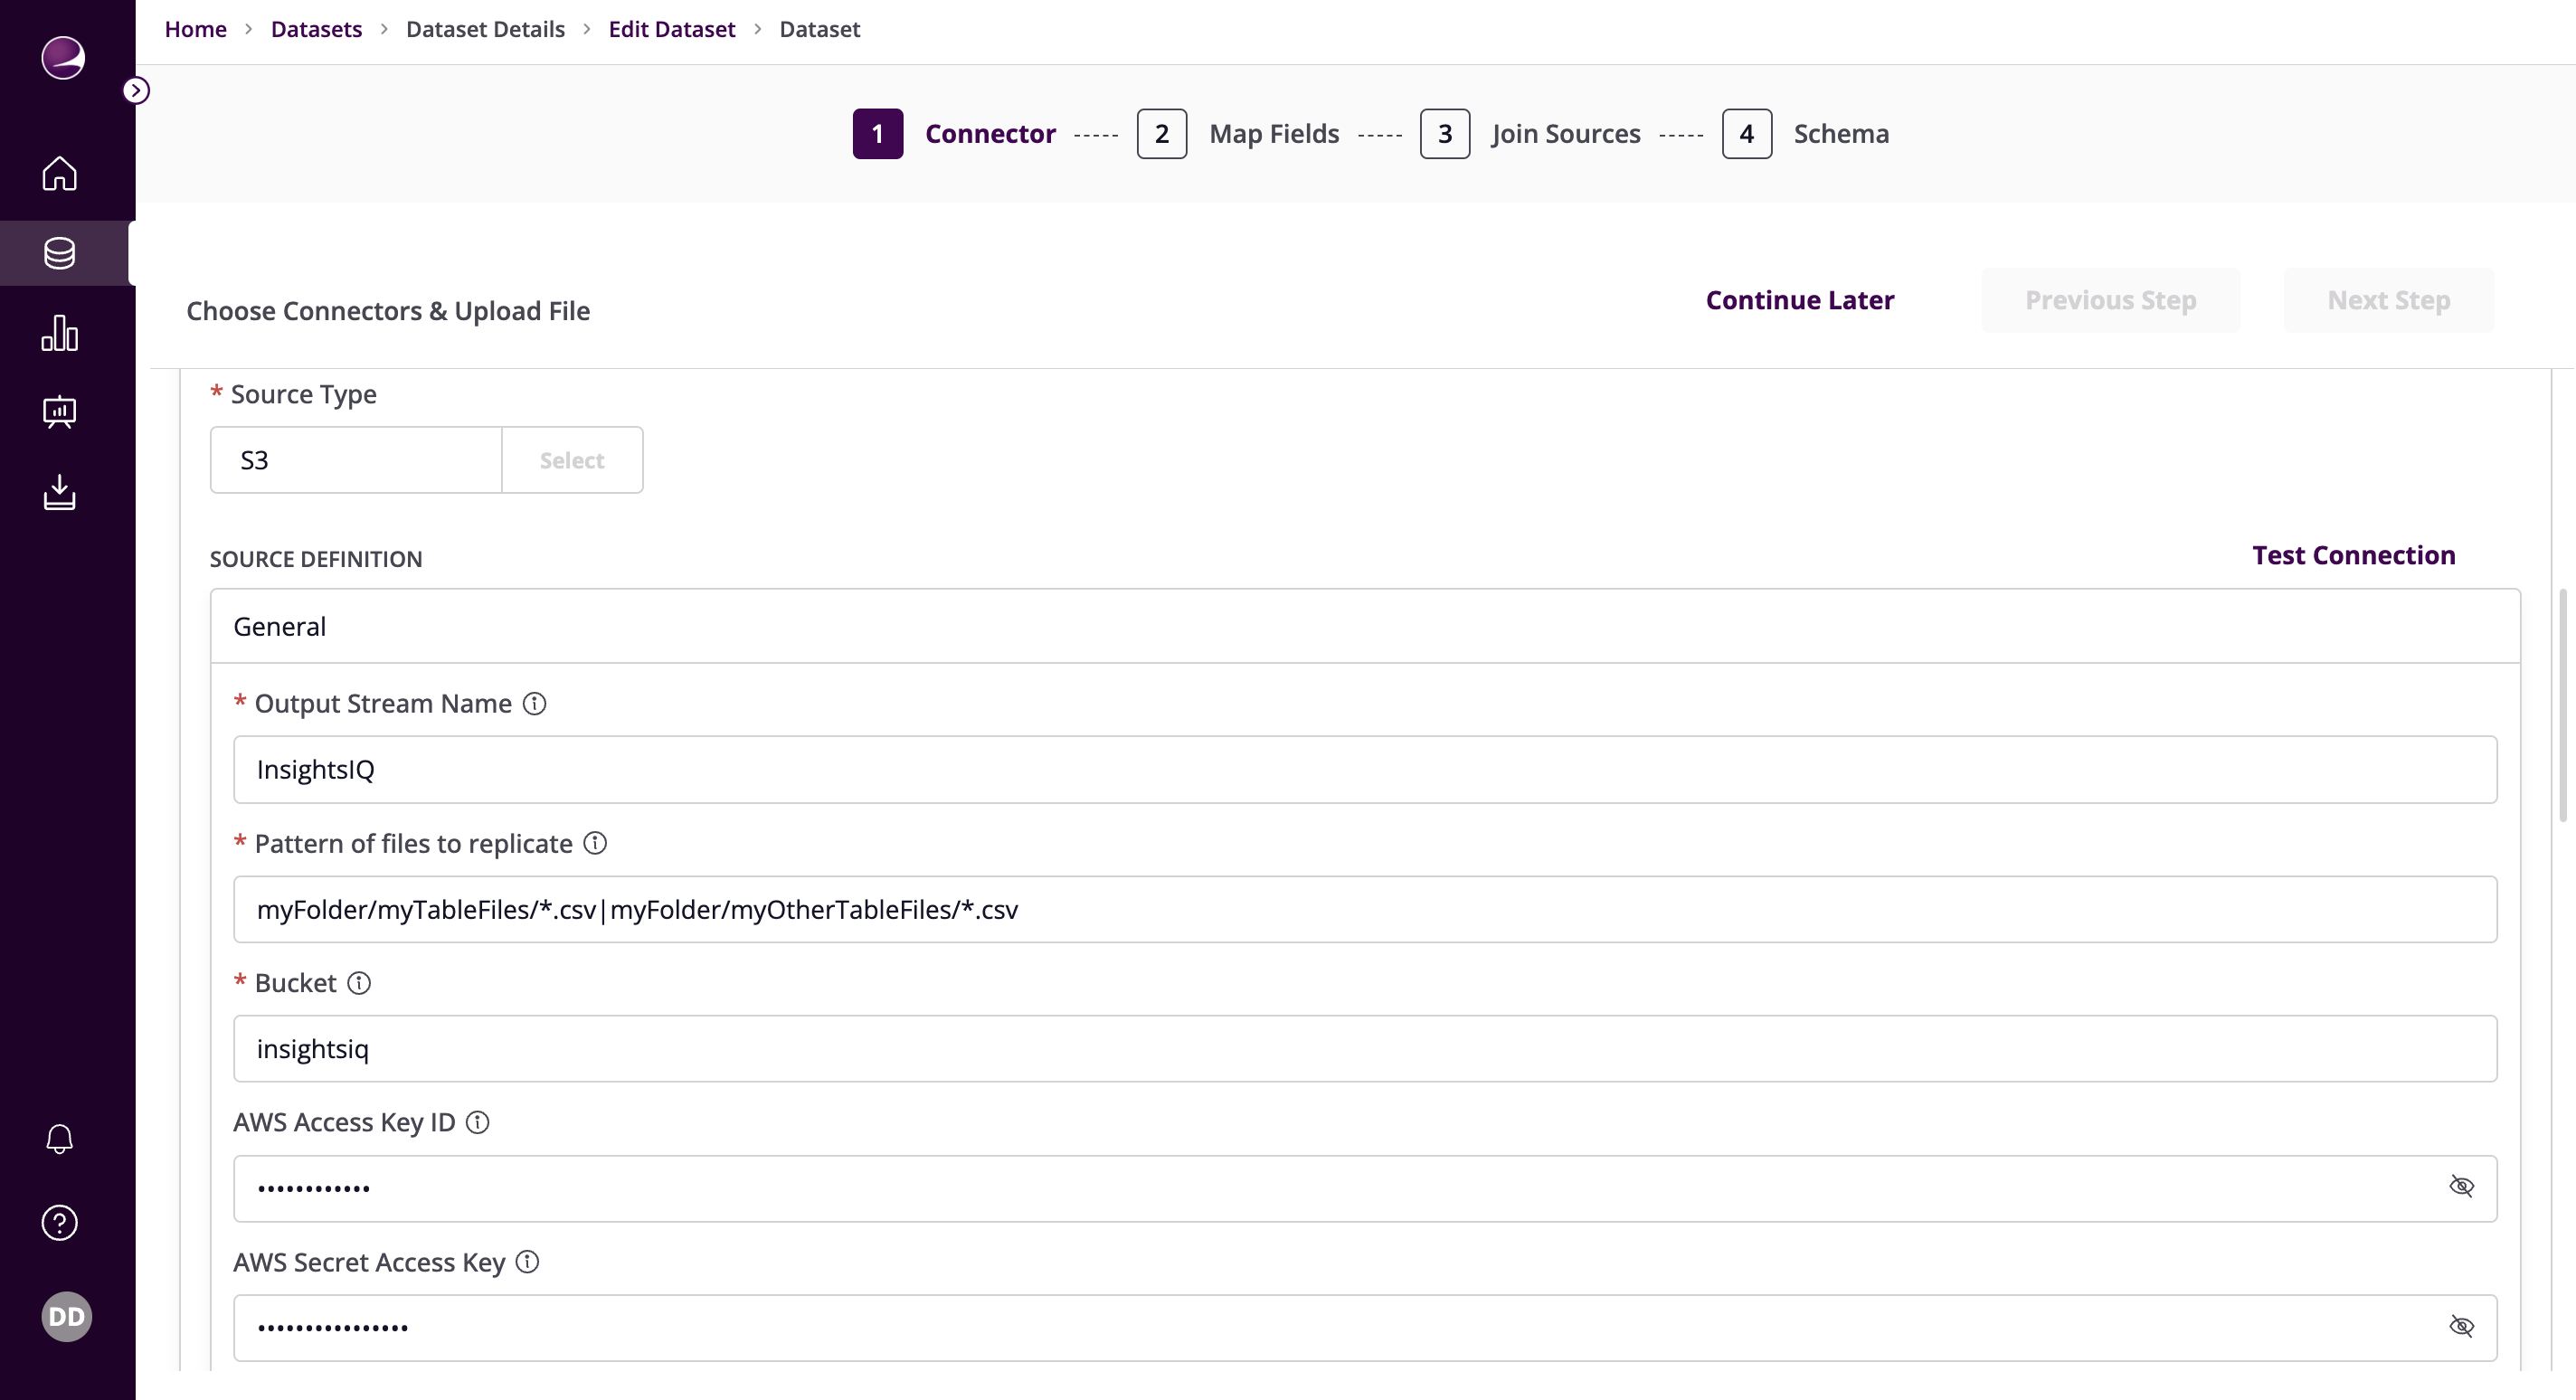Screen dimensions: 2576x1400
Task: Click the Pattern of files input field
Action: 1364,910
